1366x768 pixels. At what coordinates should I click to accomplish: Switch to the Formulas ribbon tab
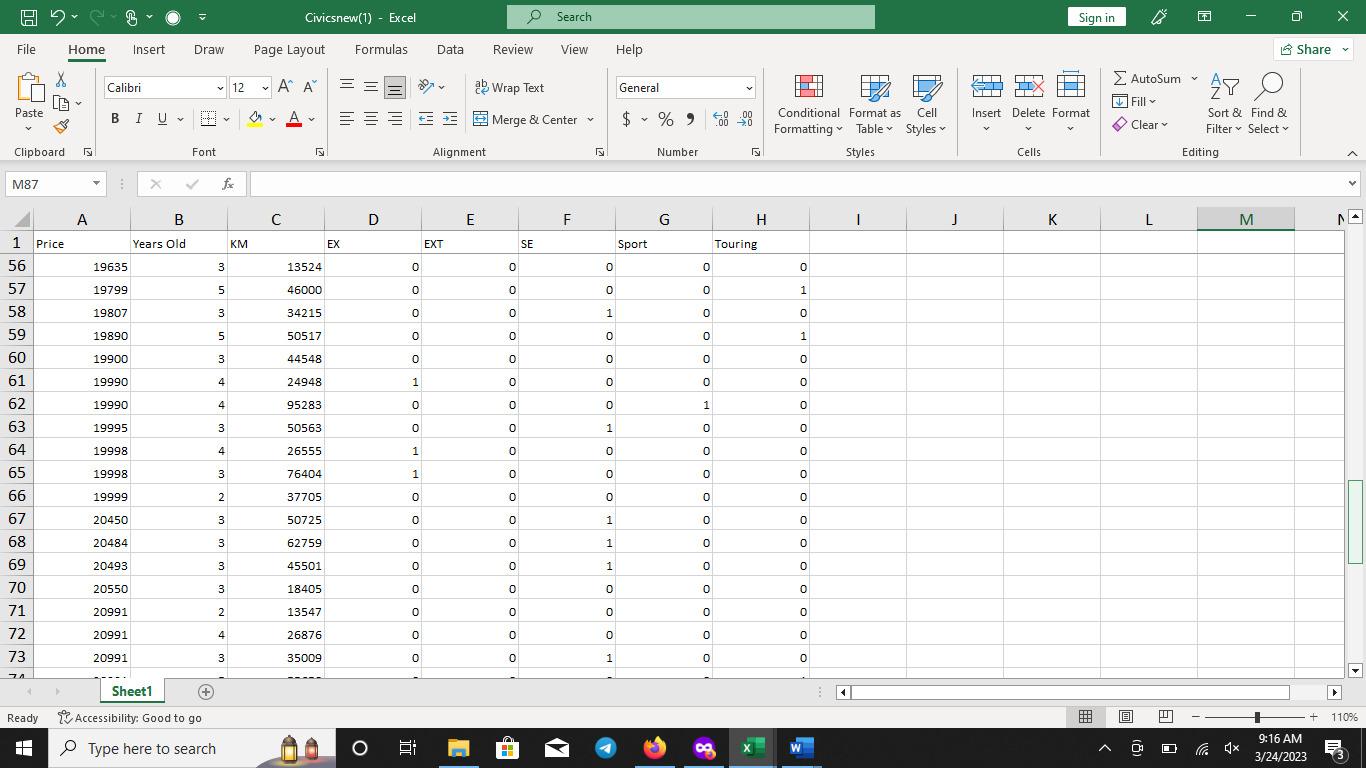[x=381, y=49]
